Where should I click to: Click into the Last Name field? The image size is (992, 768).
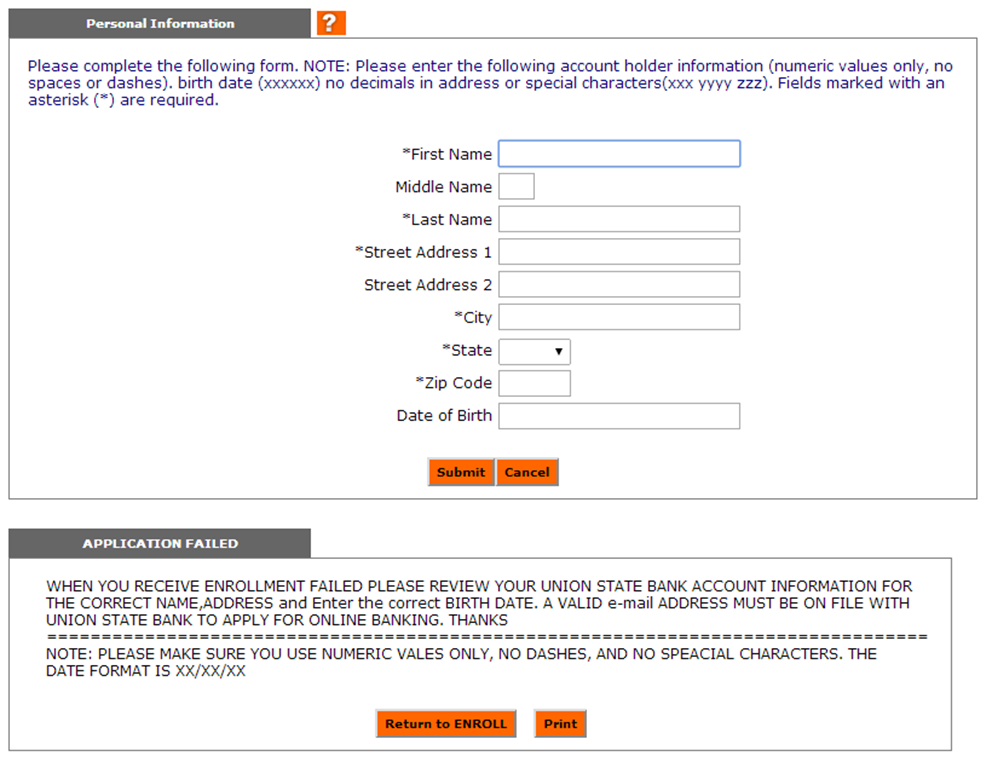[x=619, y=219]
